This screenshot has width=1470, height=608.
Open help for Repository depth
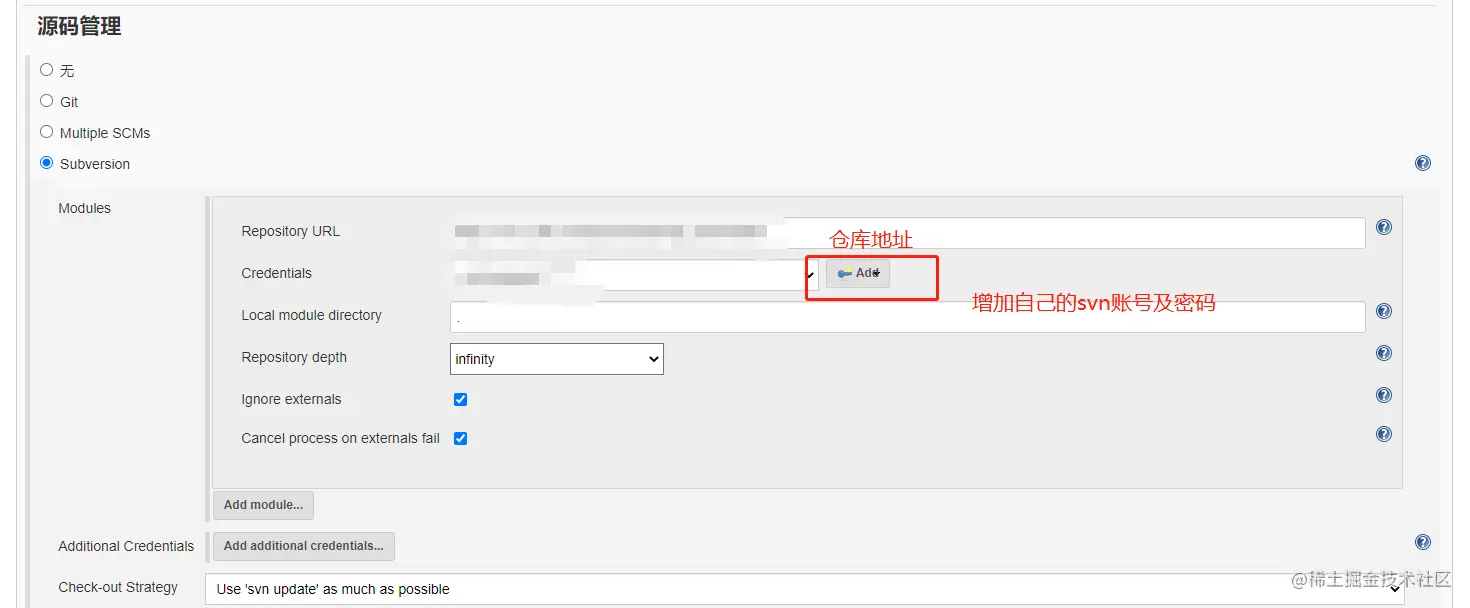[1383, 352]
